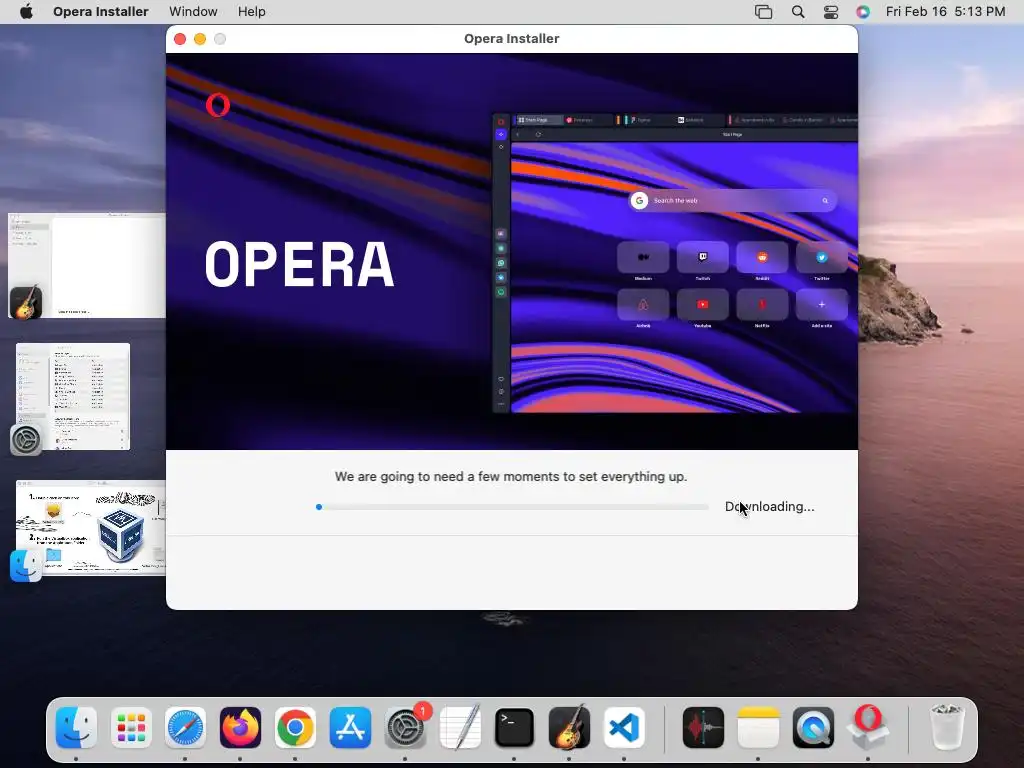Open Visual Studio Code from the Dock
The image size is (1024, 768).
click(x=624, y=728)
